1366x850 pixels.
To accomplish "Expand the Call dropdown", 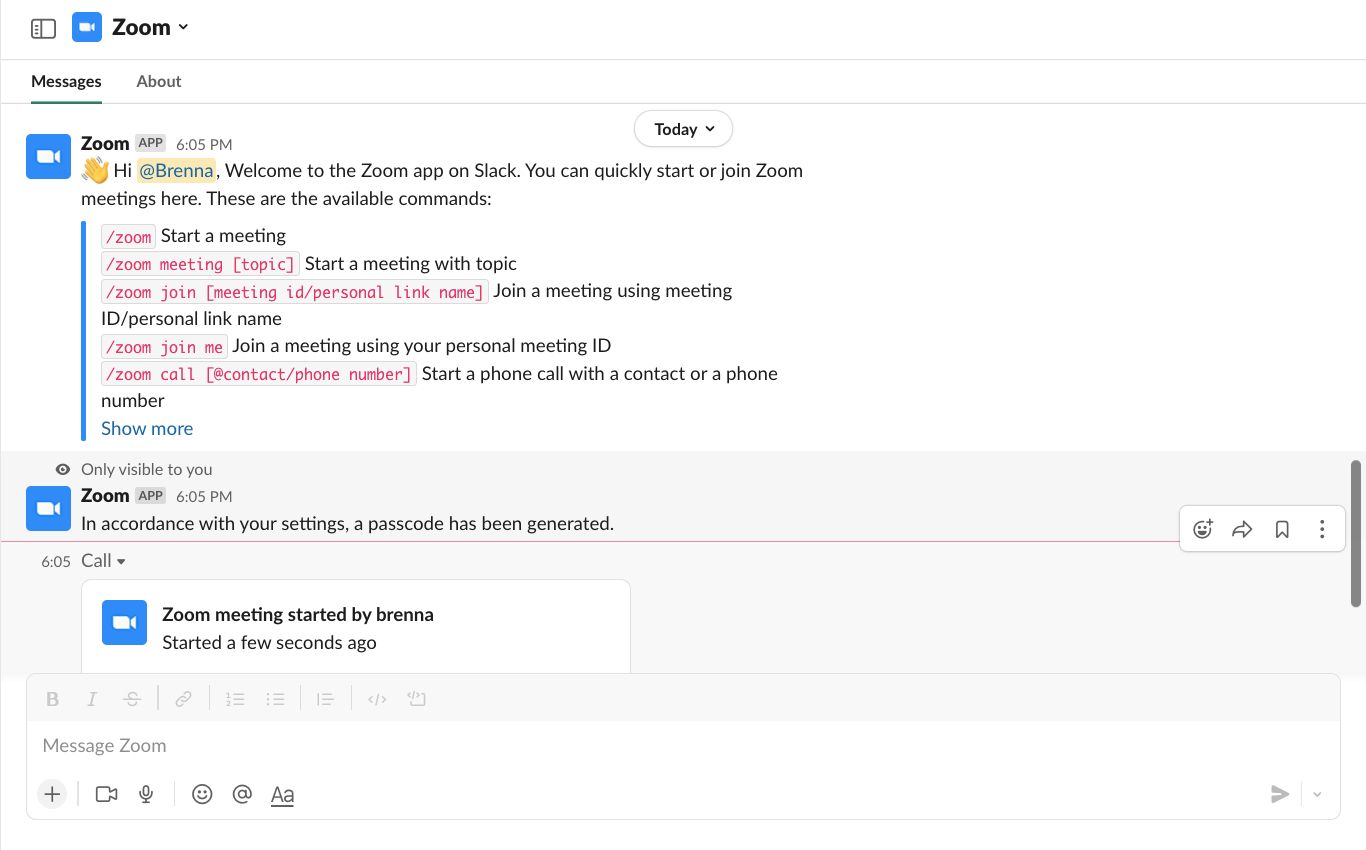I will coord(104,561).
